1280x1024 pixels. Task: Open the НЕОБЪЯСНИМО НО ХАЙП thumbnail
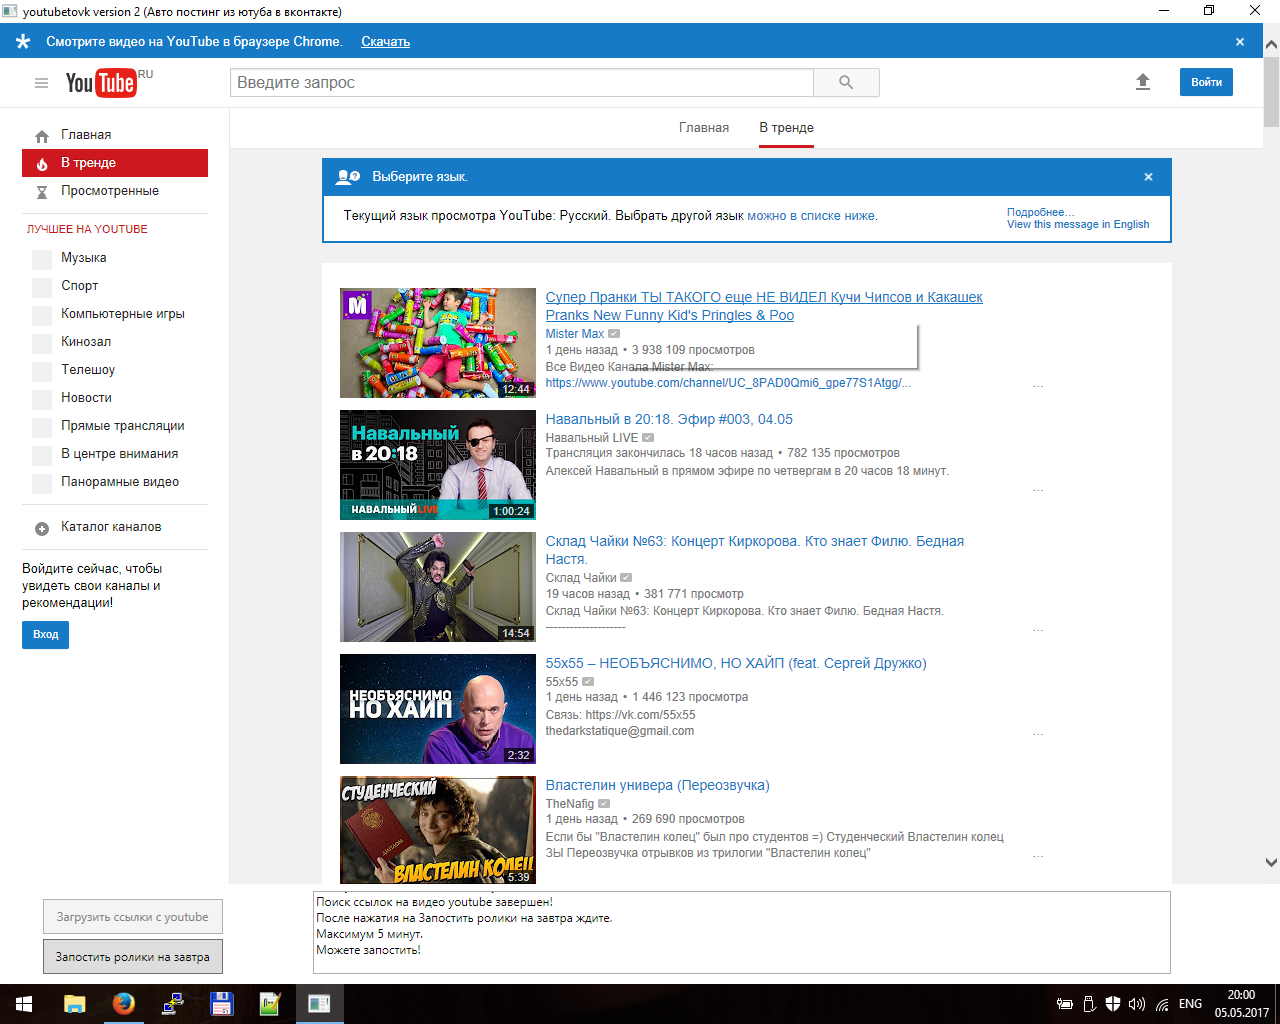click(438, 709)
